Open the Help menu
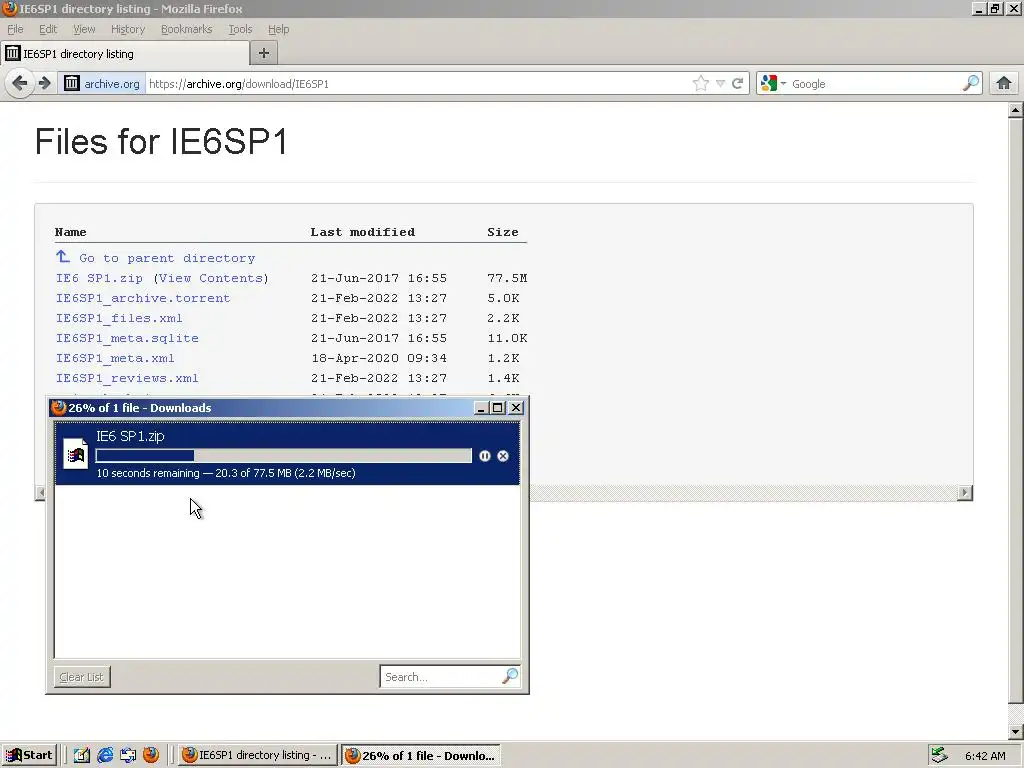 (278, 29)
